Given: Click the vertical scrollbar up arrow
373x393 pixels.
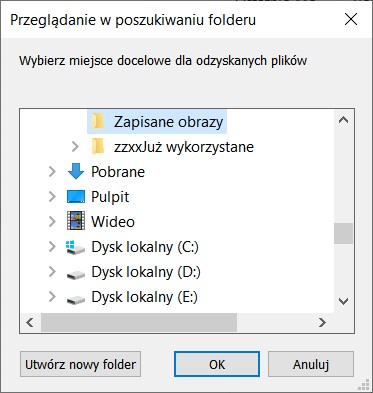Looking at the screenshot, I should 343,120.
